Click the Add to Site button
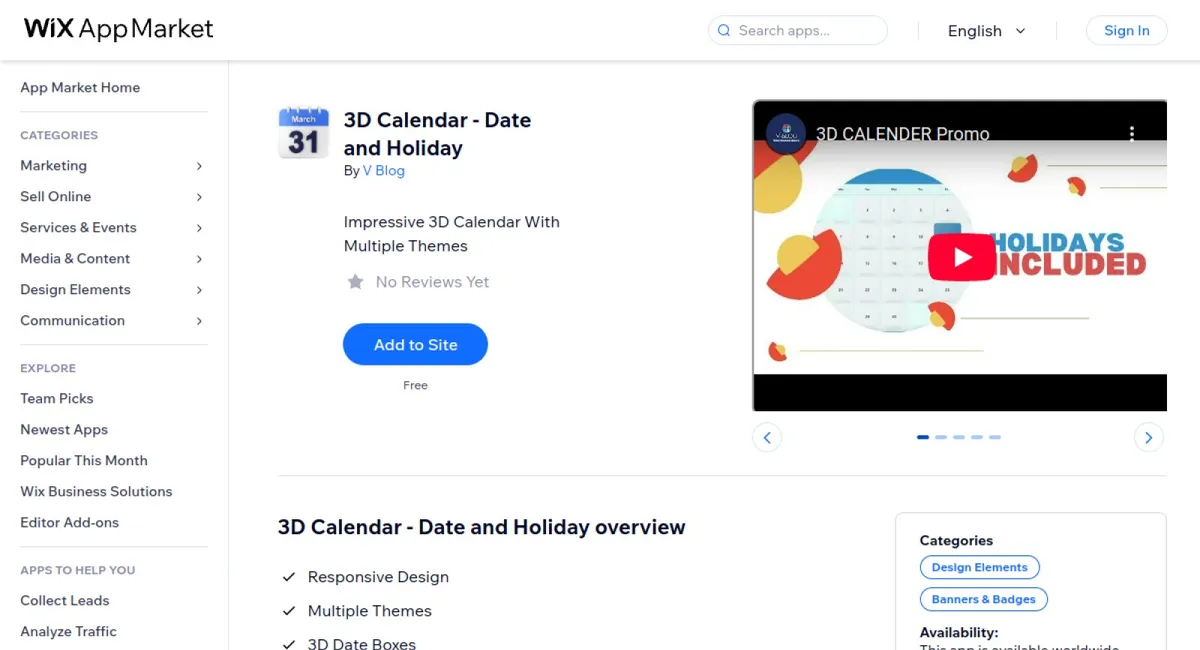This screenshot has height=650, width=1200. 415,344
